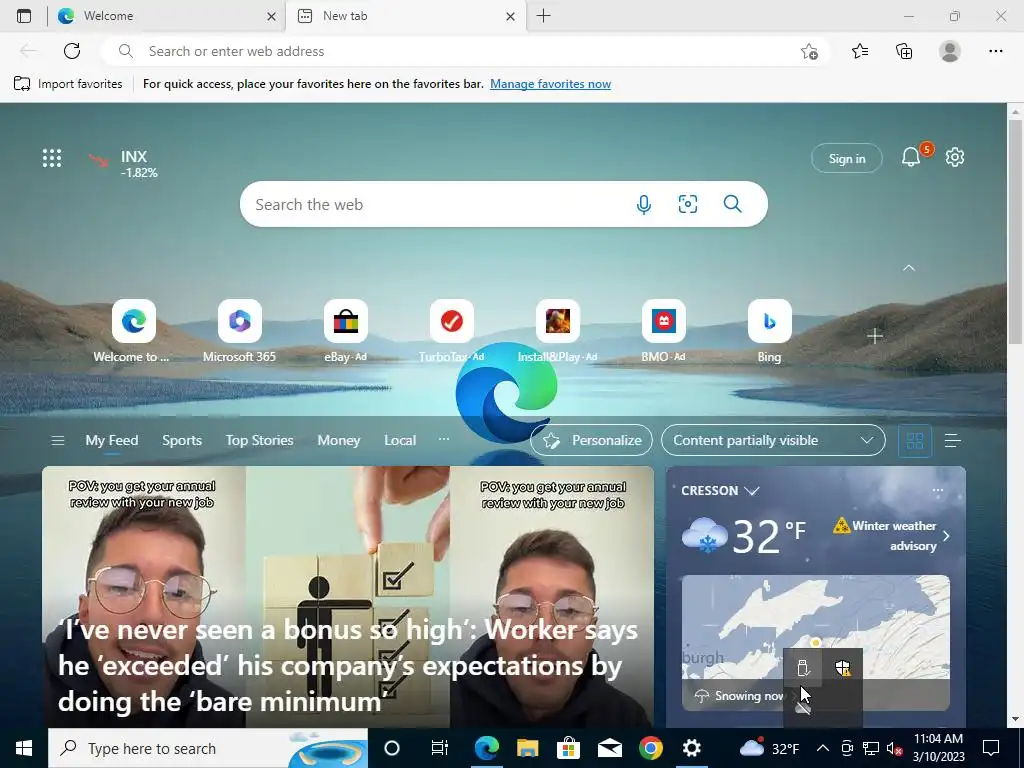1024x768 pixels.
Task: Add a new quick link plus icon
Action: [x=875, y=336]
